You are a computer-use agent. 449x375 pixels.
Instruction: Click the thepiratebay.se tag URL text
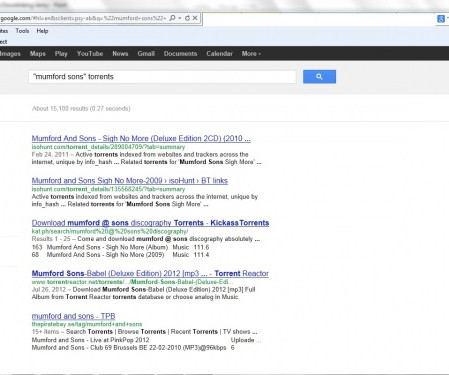pyautogui.click(x=87, y=324)
